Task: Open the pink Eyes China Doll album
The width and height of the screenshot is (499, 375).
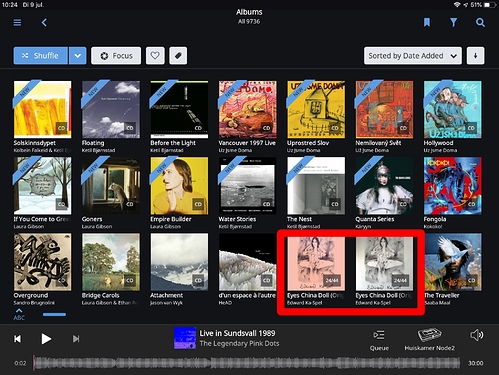Action: [x=316, y=263]
